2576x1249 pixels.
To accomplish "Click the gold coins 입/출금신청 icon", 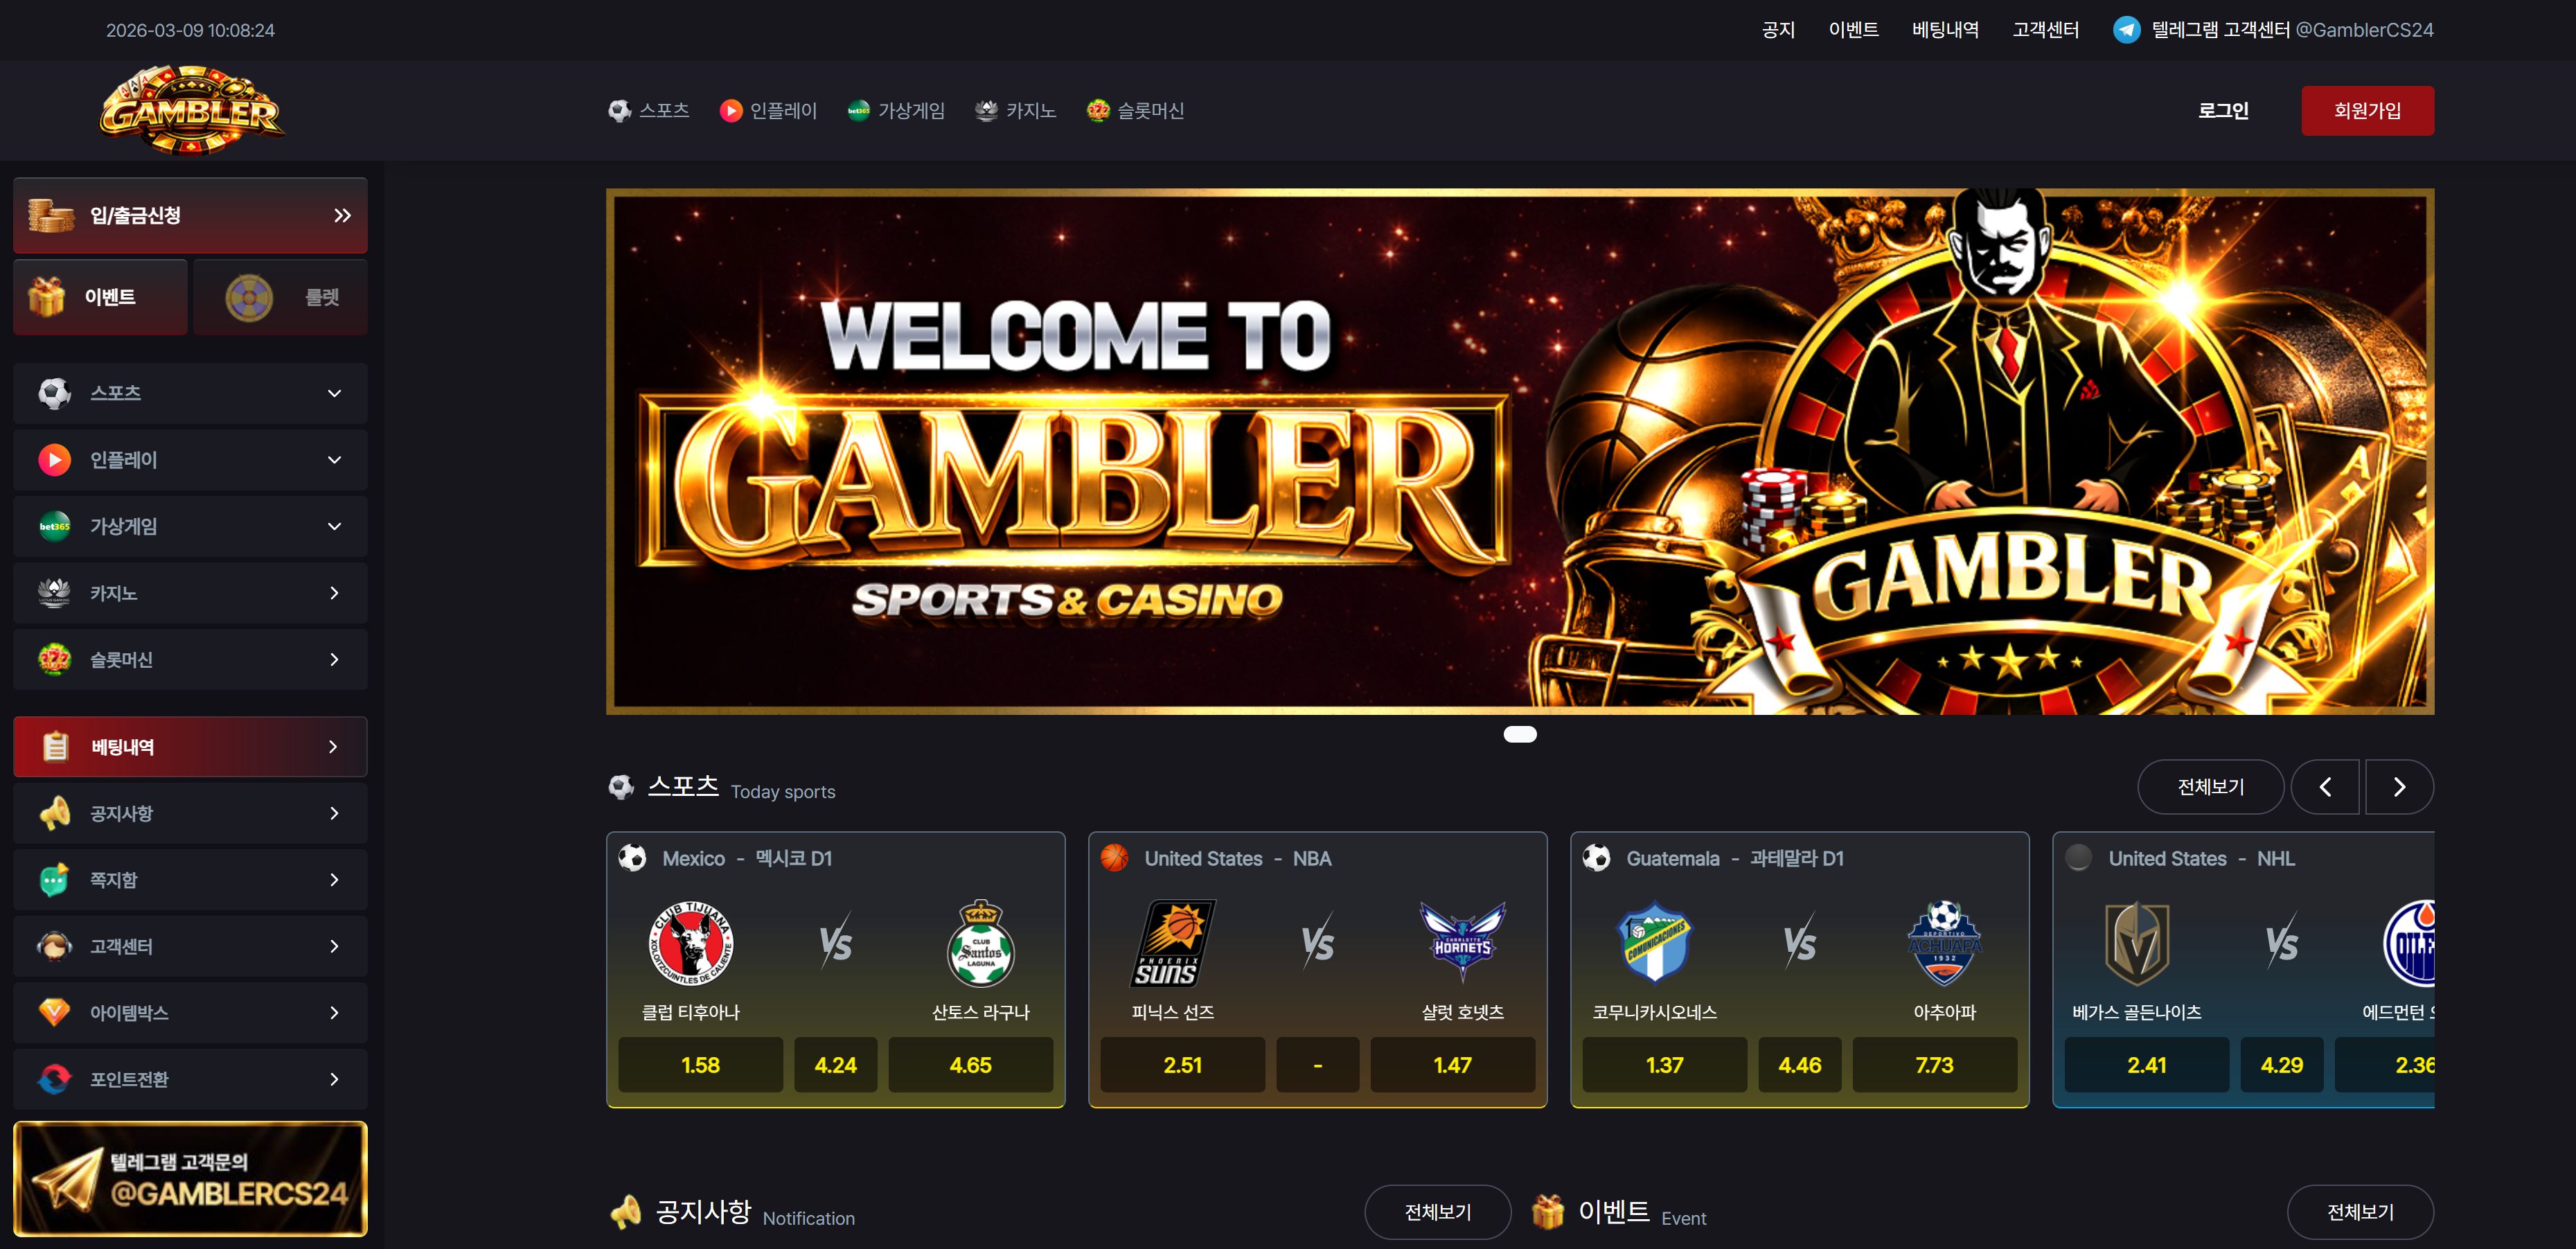I will [x=51, y=215].
